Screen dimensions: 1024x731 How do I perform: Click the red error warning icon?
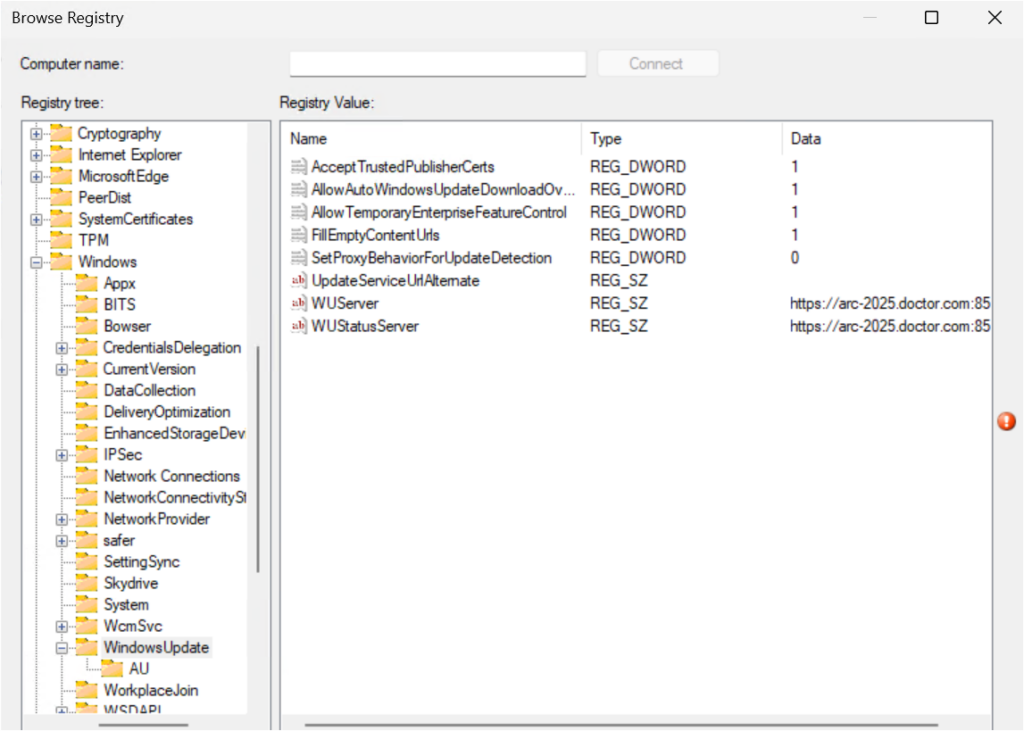click(1006, 422)
